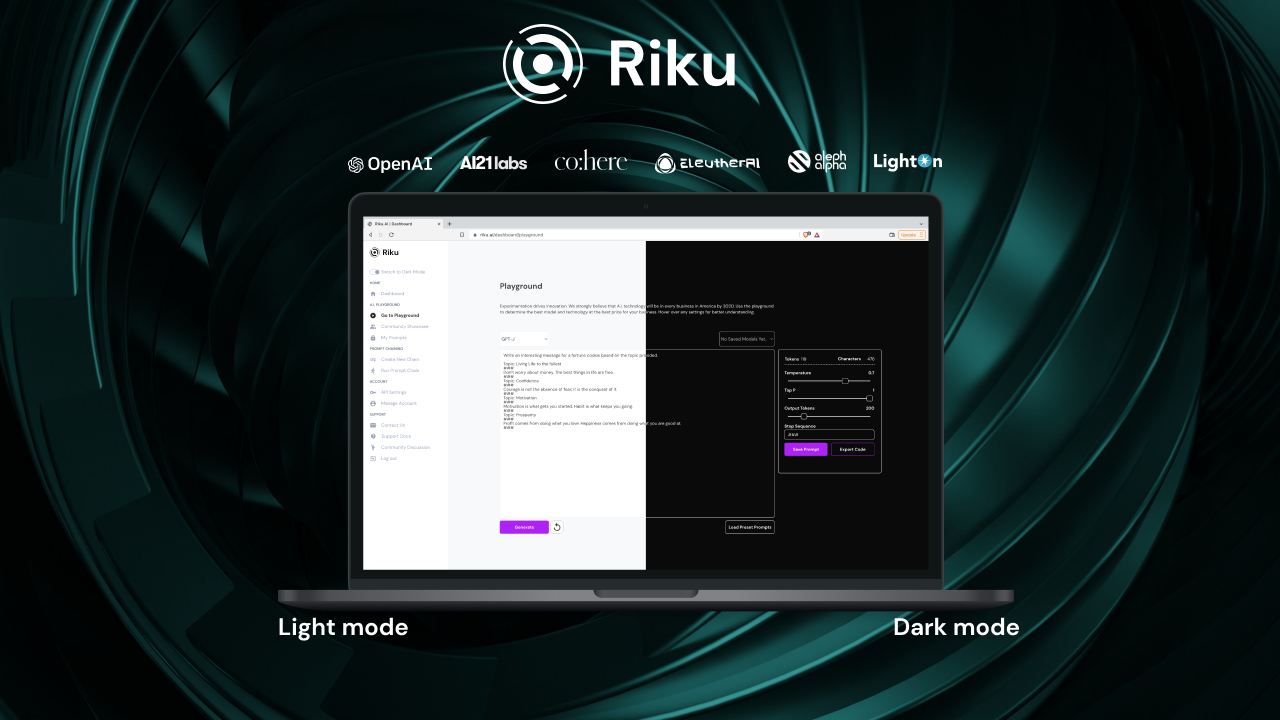
Task: Open the GPT-J model dropdown
Action: coord(524,339)
